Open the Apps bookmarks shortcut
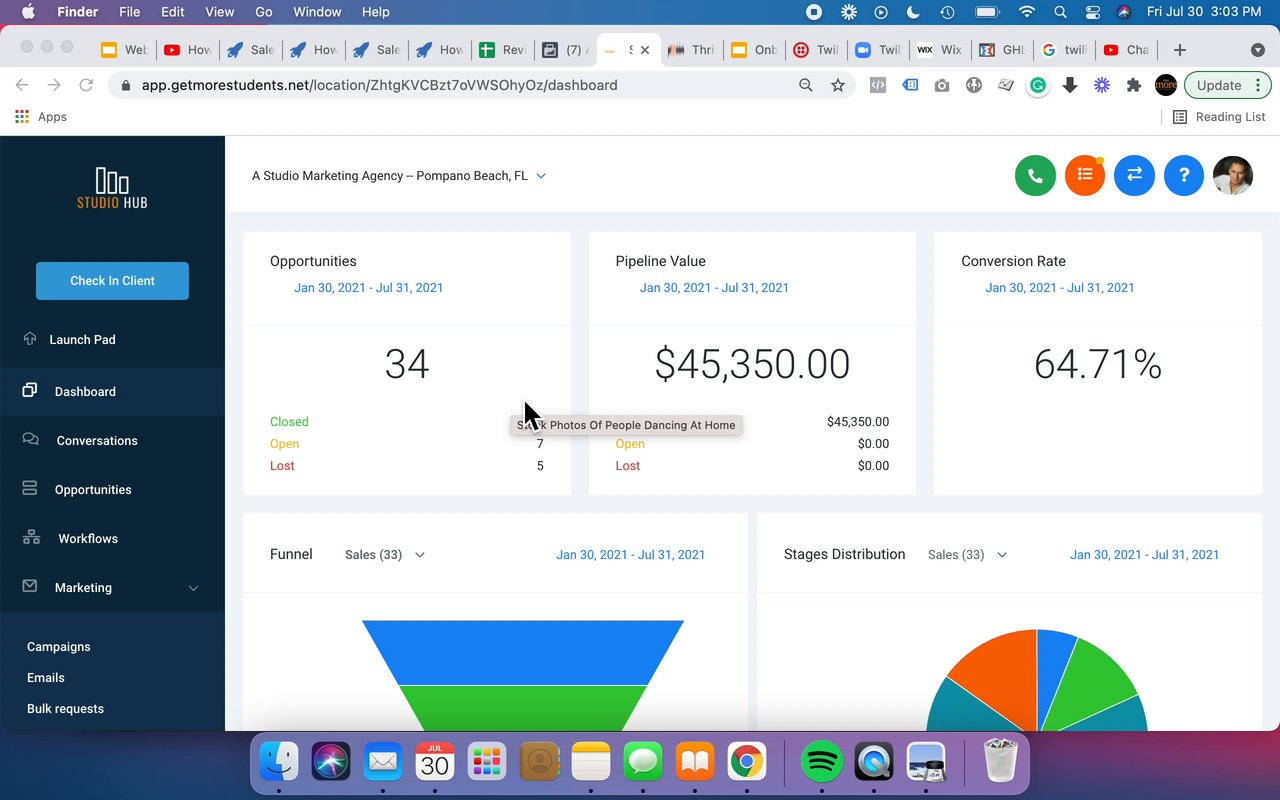Screen dimensions: 1280x800 coord(41,117)
